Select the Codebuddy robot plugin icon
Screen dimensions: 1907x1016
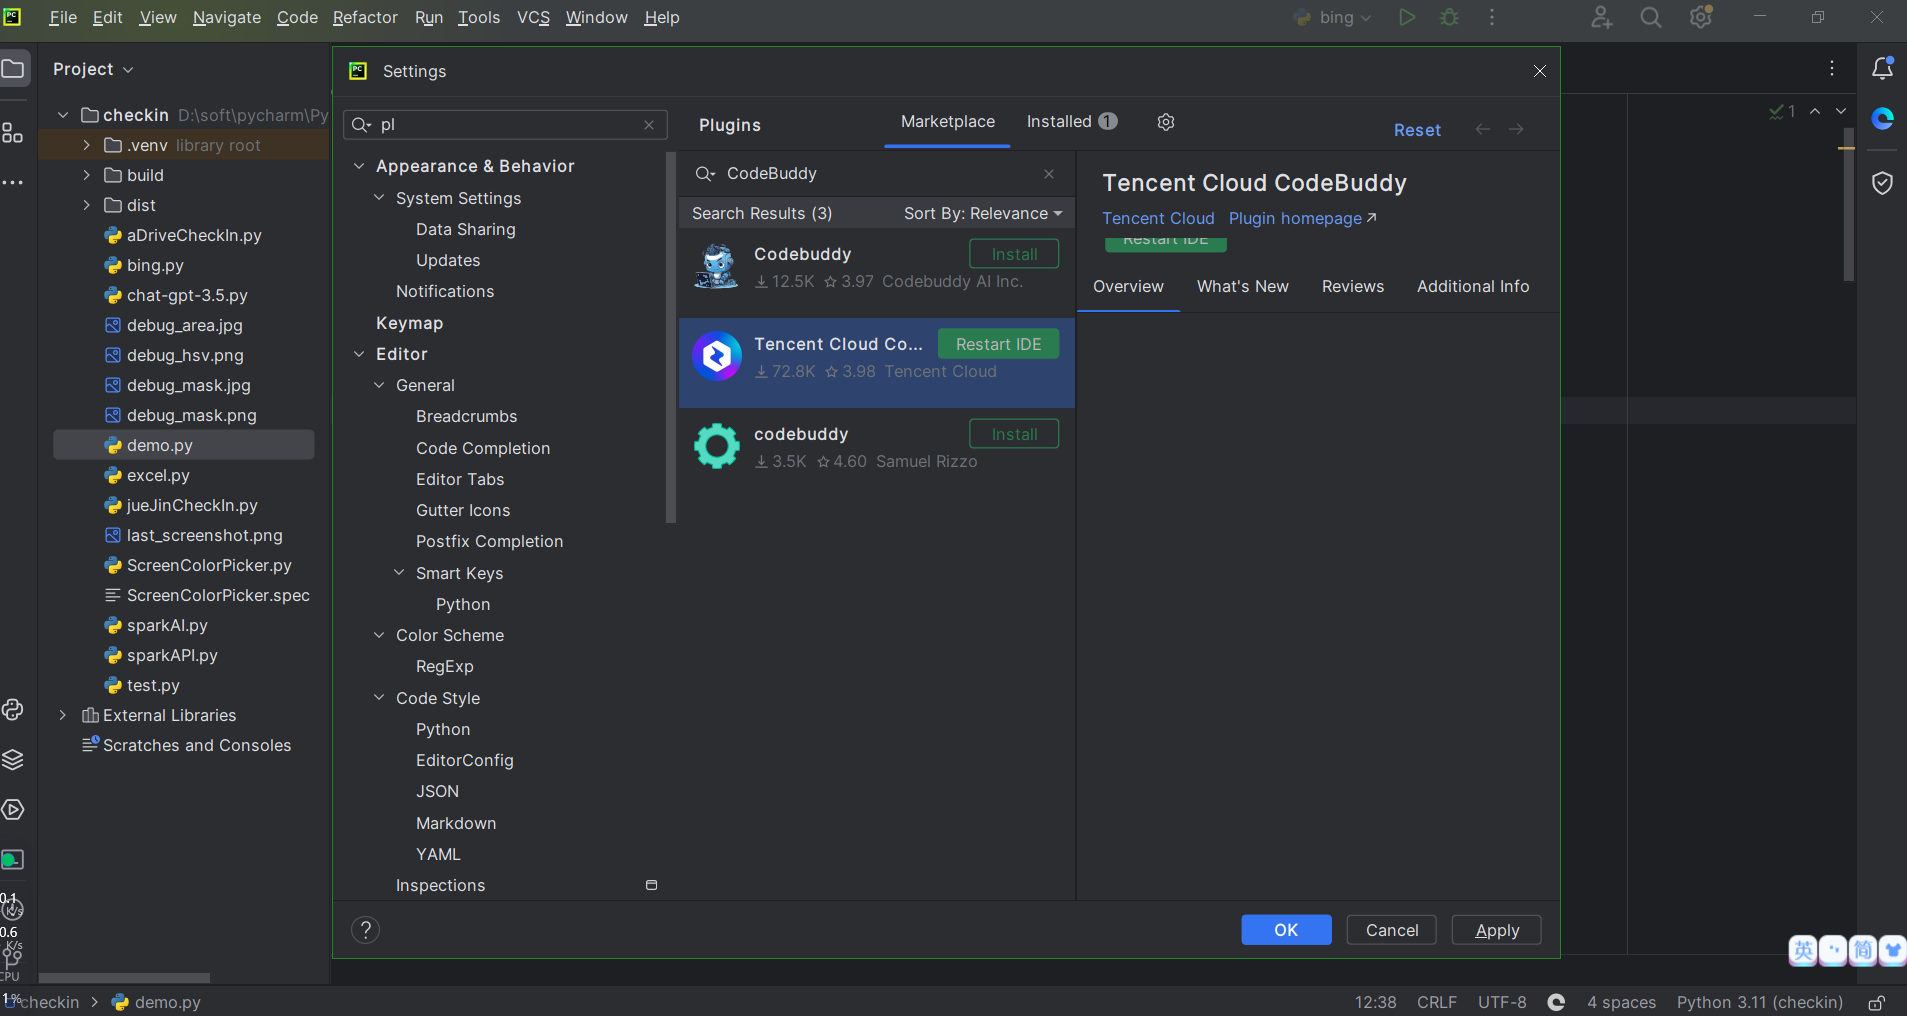point(717,267)
